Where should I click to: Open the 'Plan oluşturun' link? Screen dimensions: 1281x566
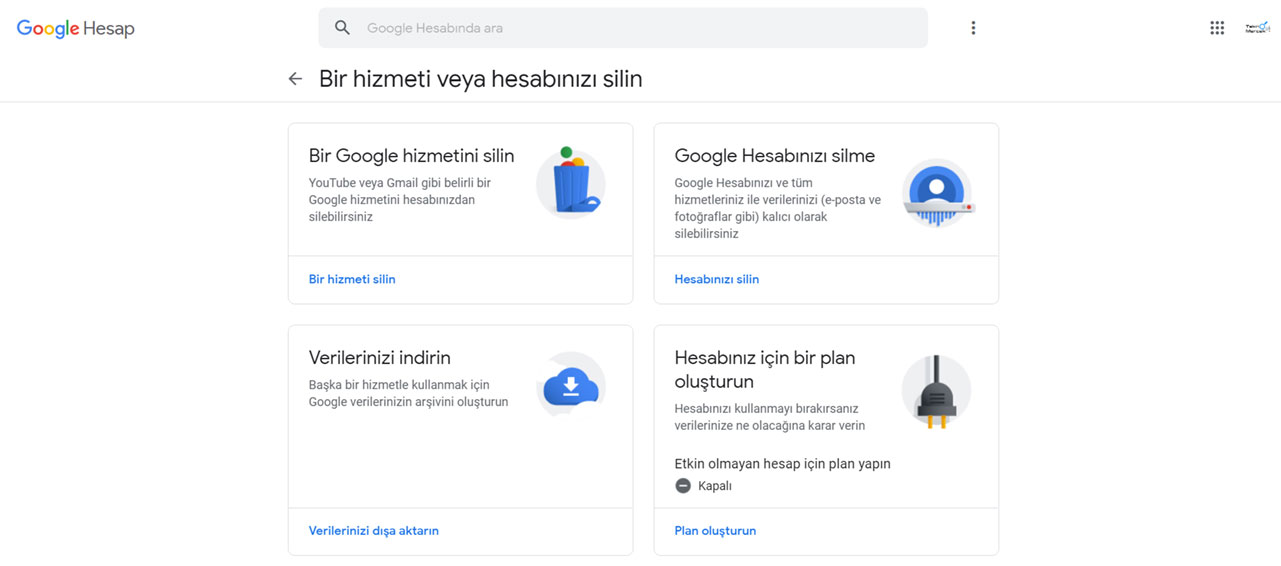(x=715, y=531)
